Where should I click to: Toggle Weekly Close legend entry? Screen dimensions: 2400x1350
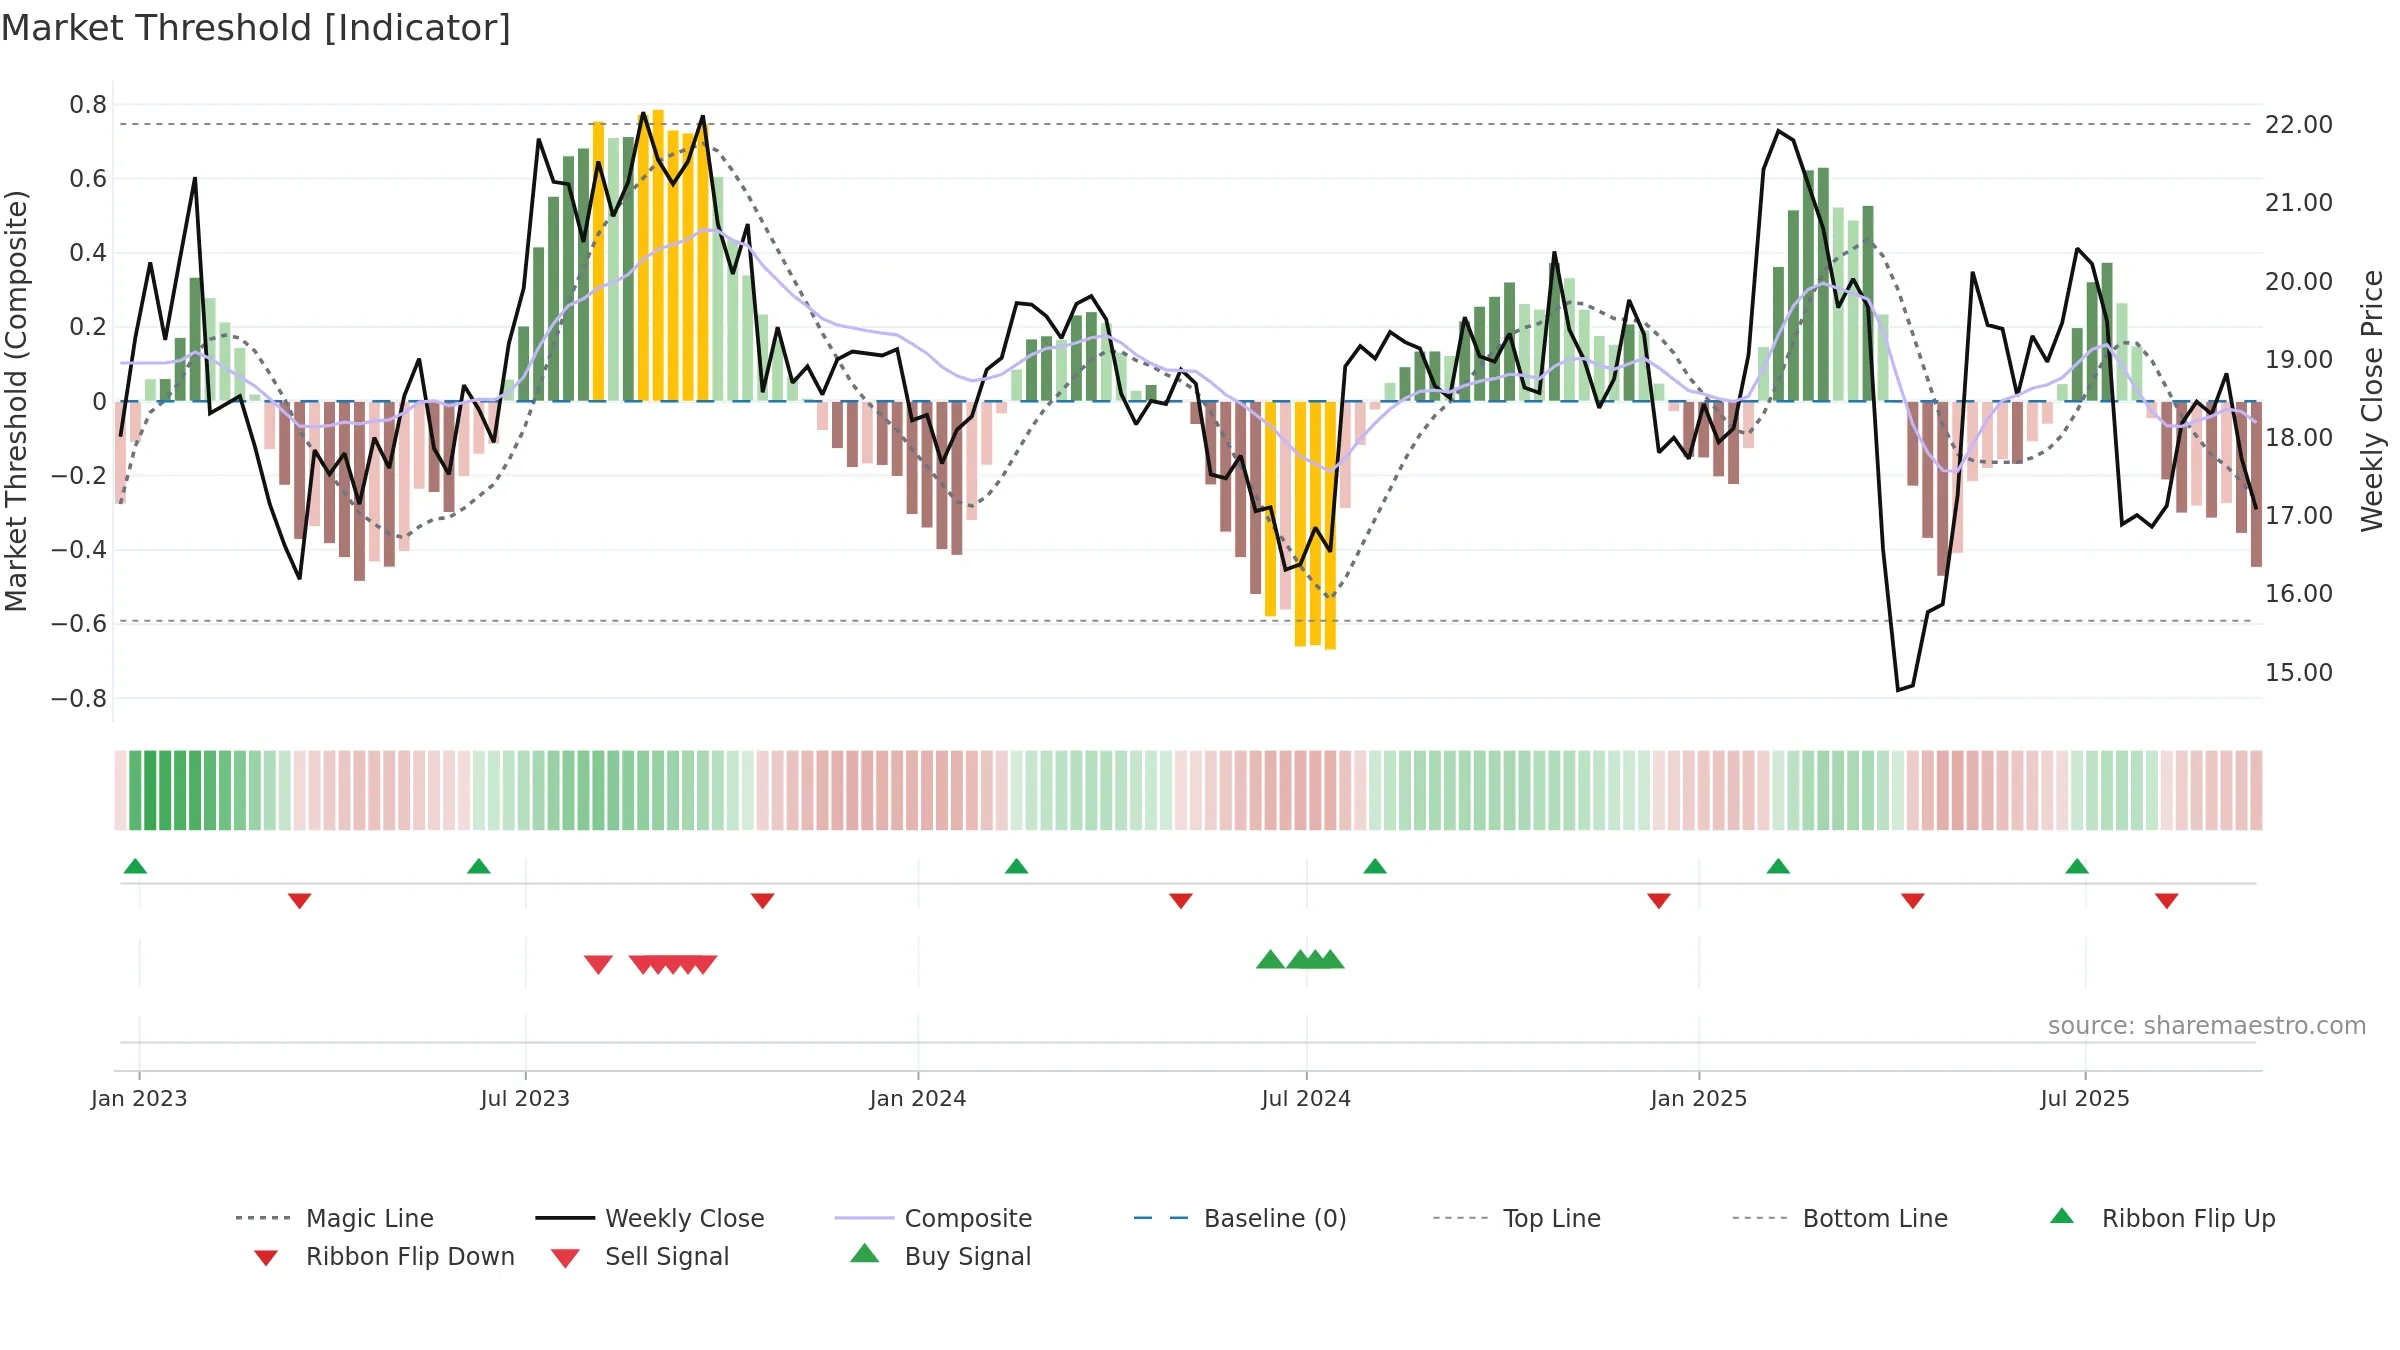(x=650, y=1218)
